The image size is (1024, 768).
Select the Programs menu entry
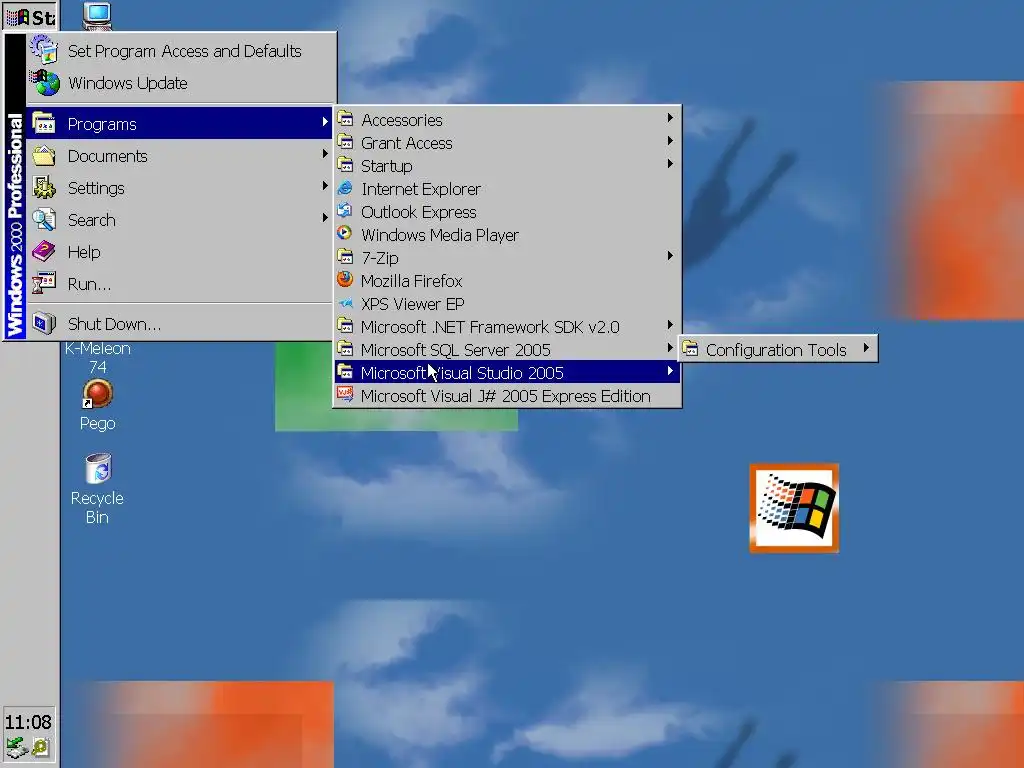180,123
